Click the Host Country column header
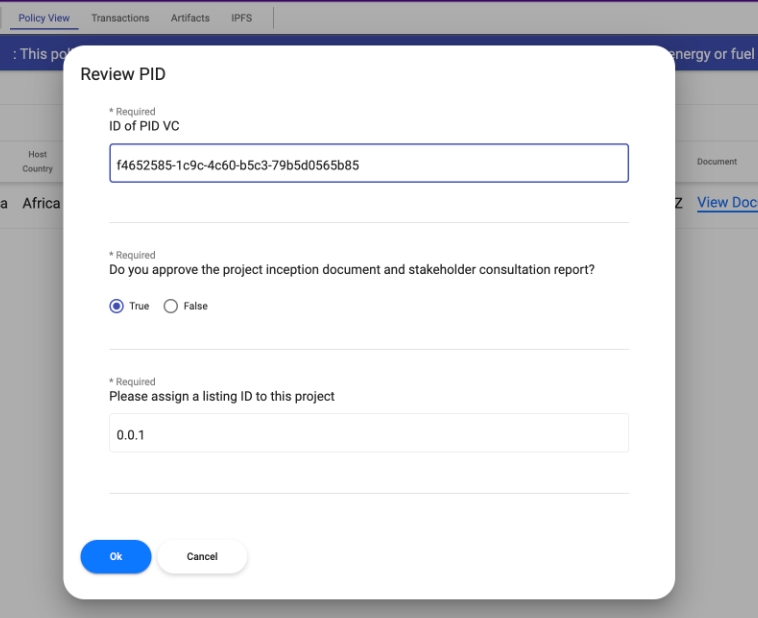 pyautogui.click(x=38, y=161)
